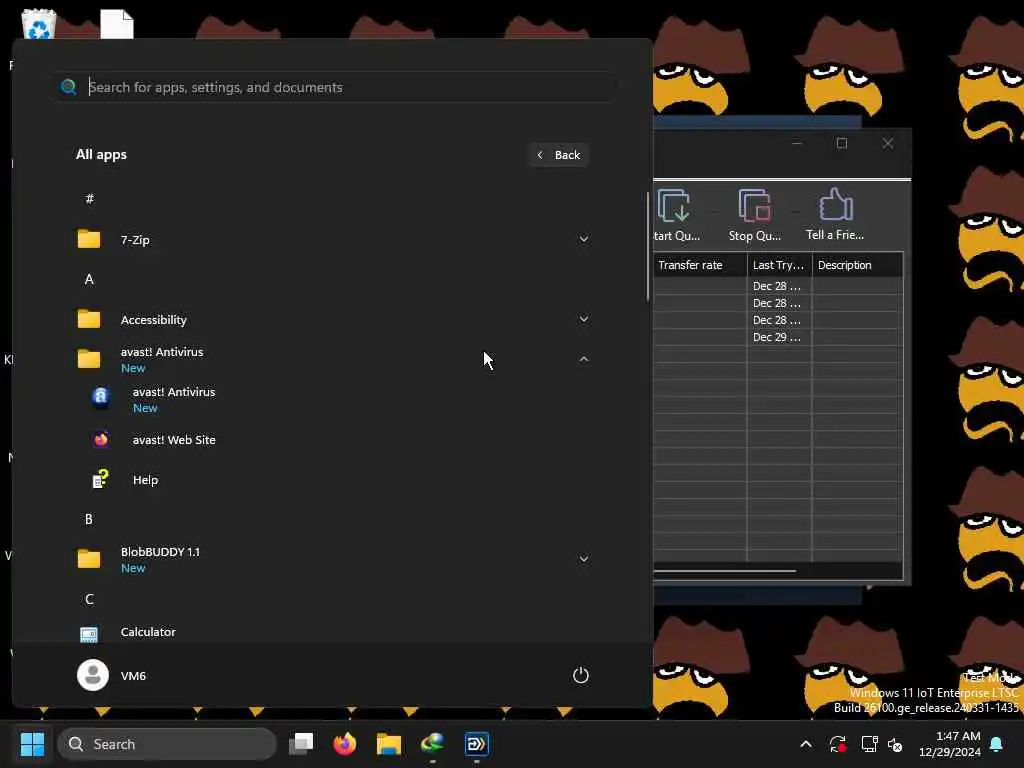
Task: Open the BlobBUDDY 1.1 folder icon
Action: [x=89, y=559]
